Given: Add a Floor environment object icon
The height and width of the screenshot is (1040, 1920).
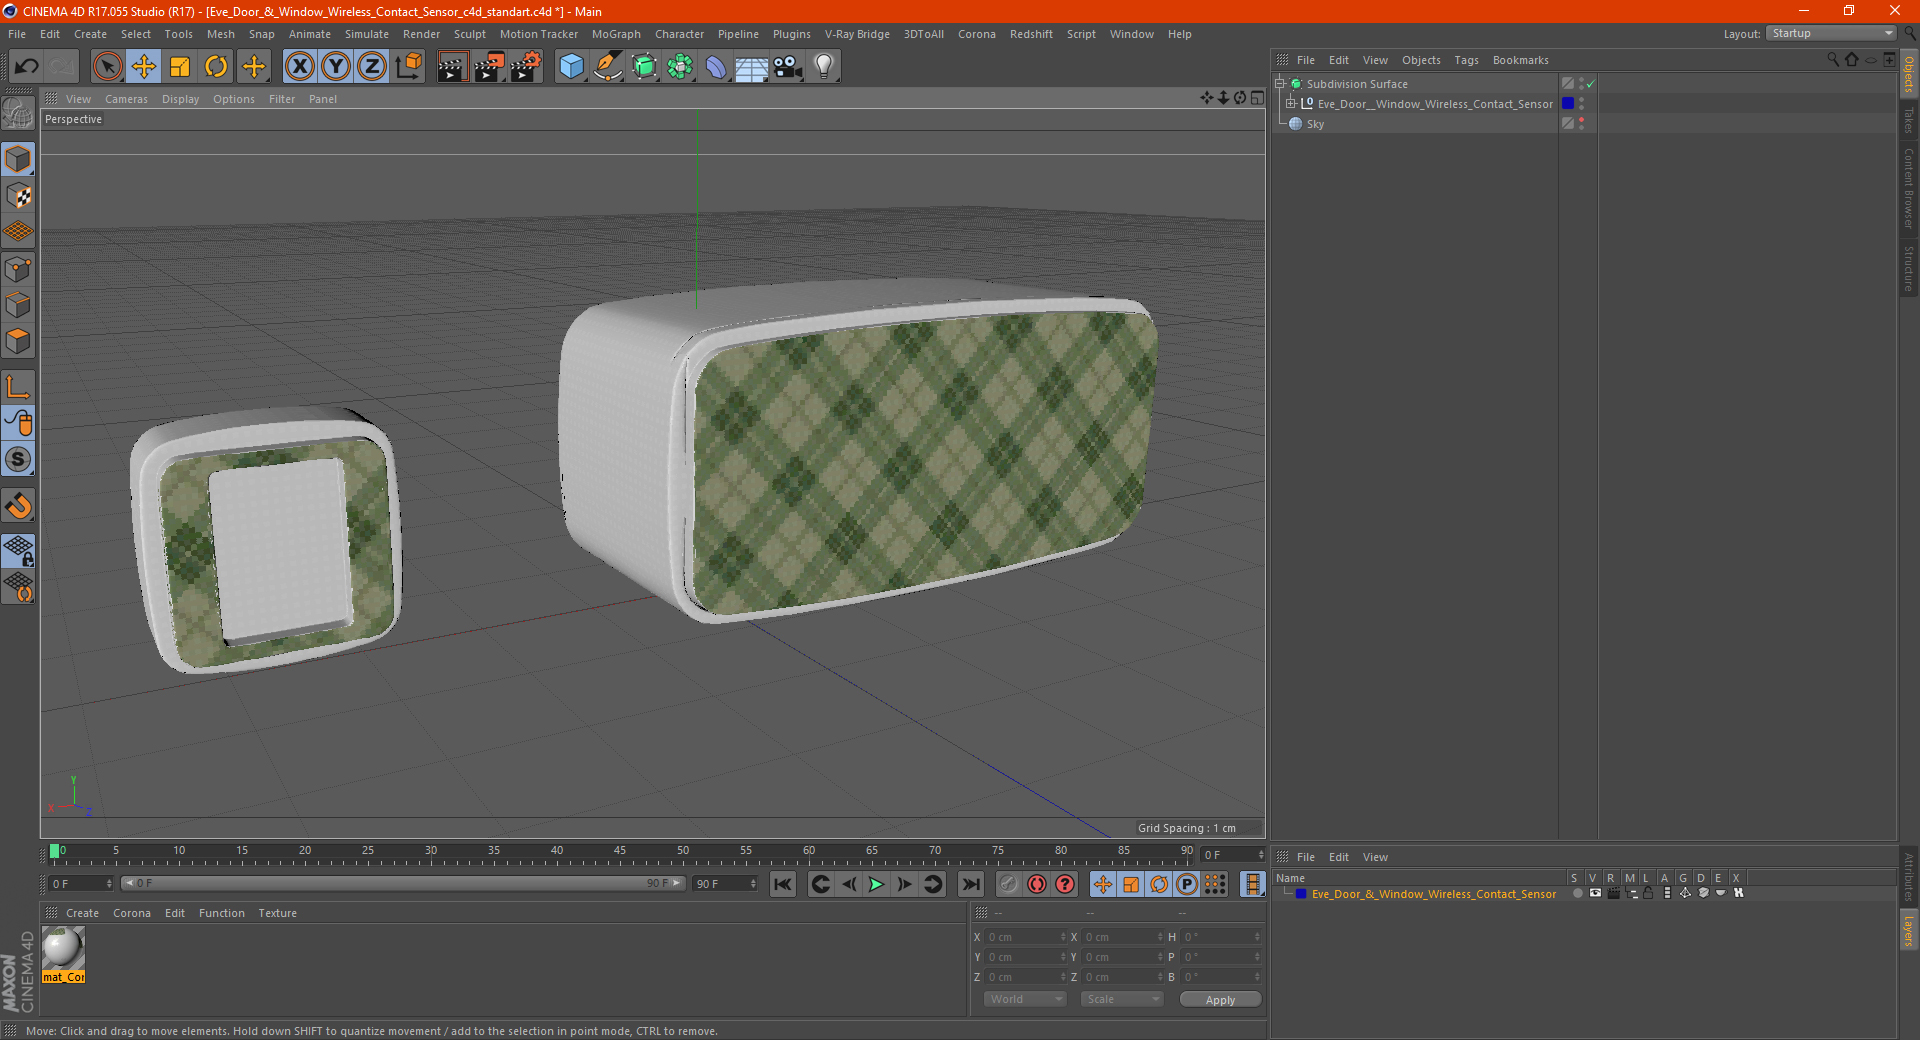Looking at the screenshot, I should [x=751, y=67].
